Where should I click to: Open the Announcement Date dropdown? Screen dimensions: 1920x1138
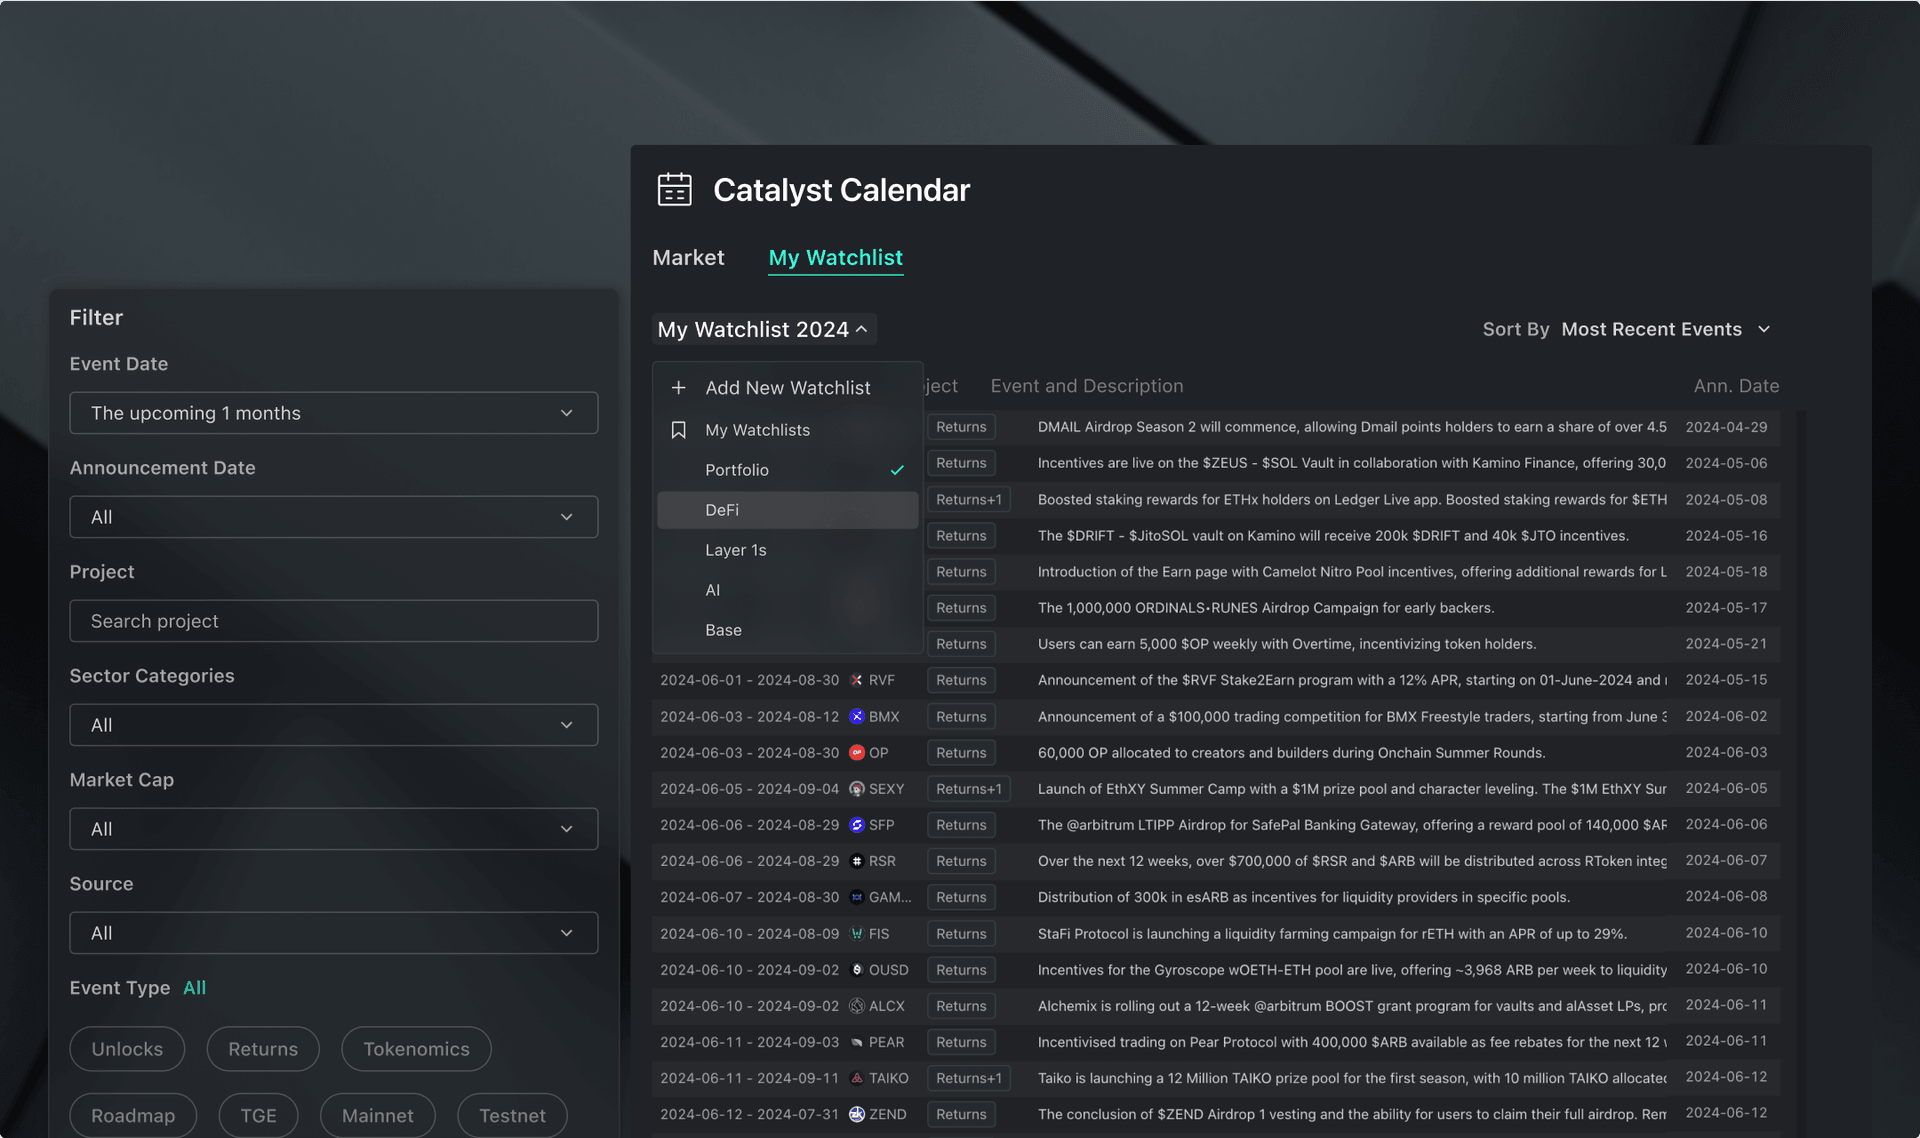[334, 517]
